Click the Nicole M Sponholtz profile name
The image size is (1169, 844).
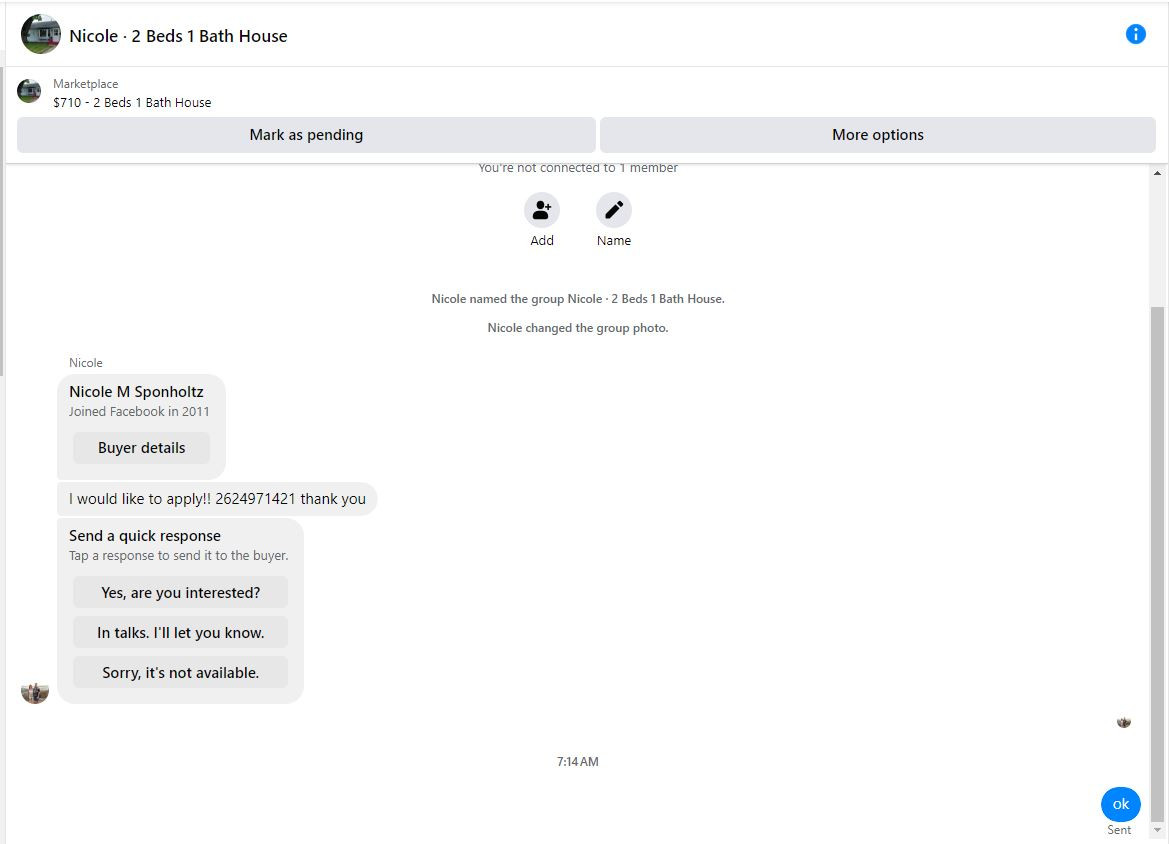[x=136, y=391]
